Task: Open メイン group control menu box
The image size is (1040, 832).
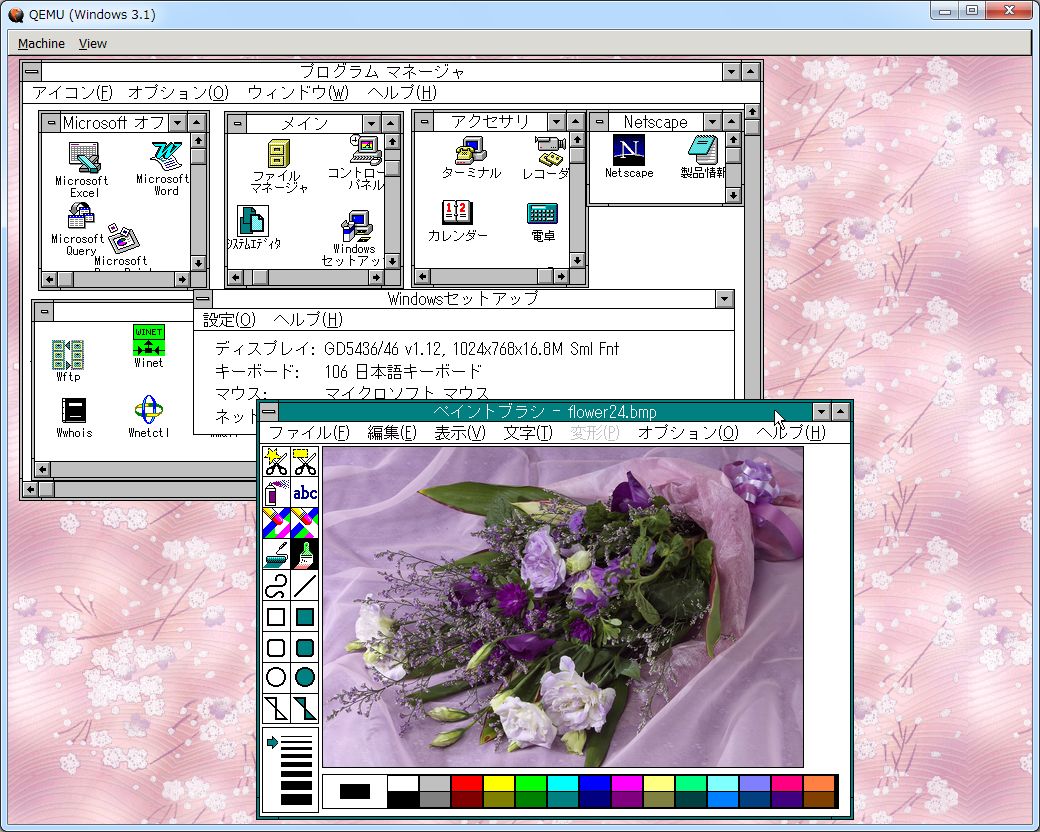Action: (x=237, y=123)
